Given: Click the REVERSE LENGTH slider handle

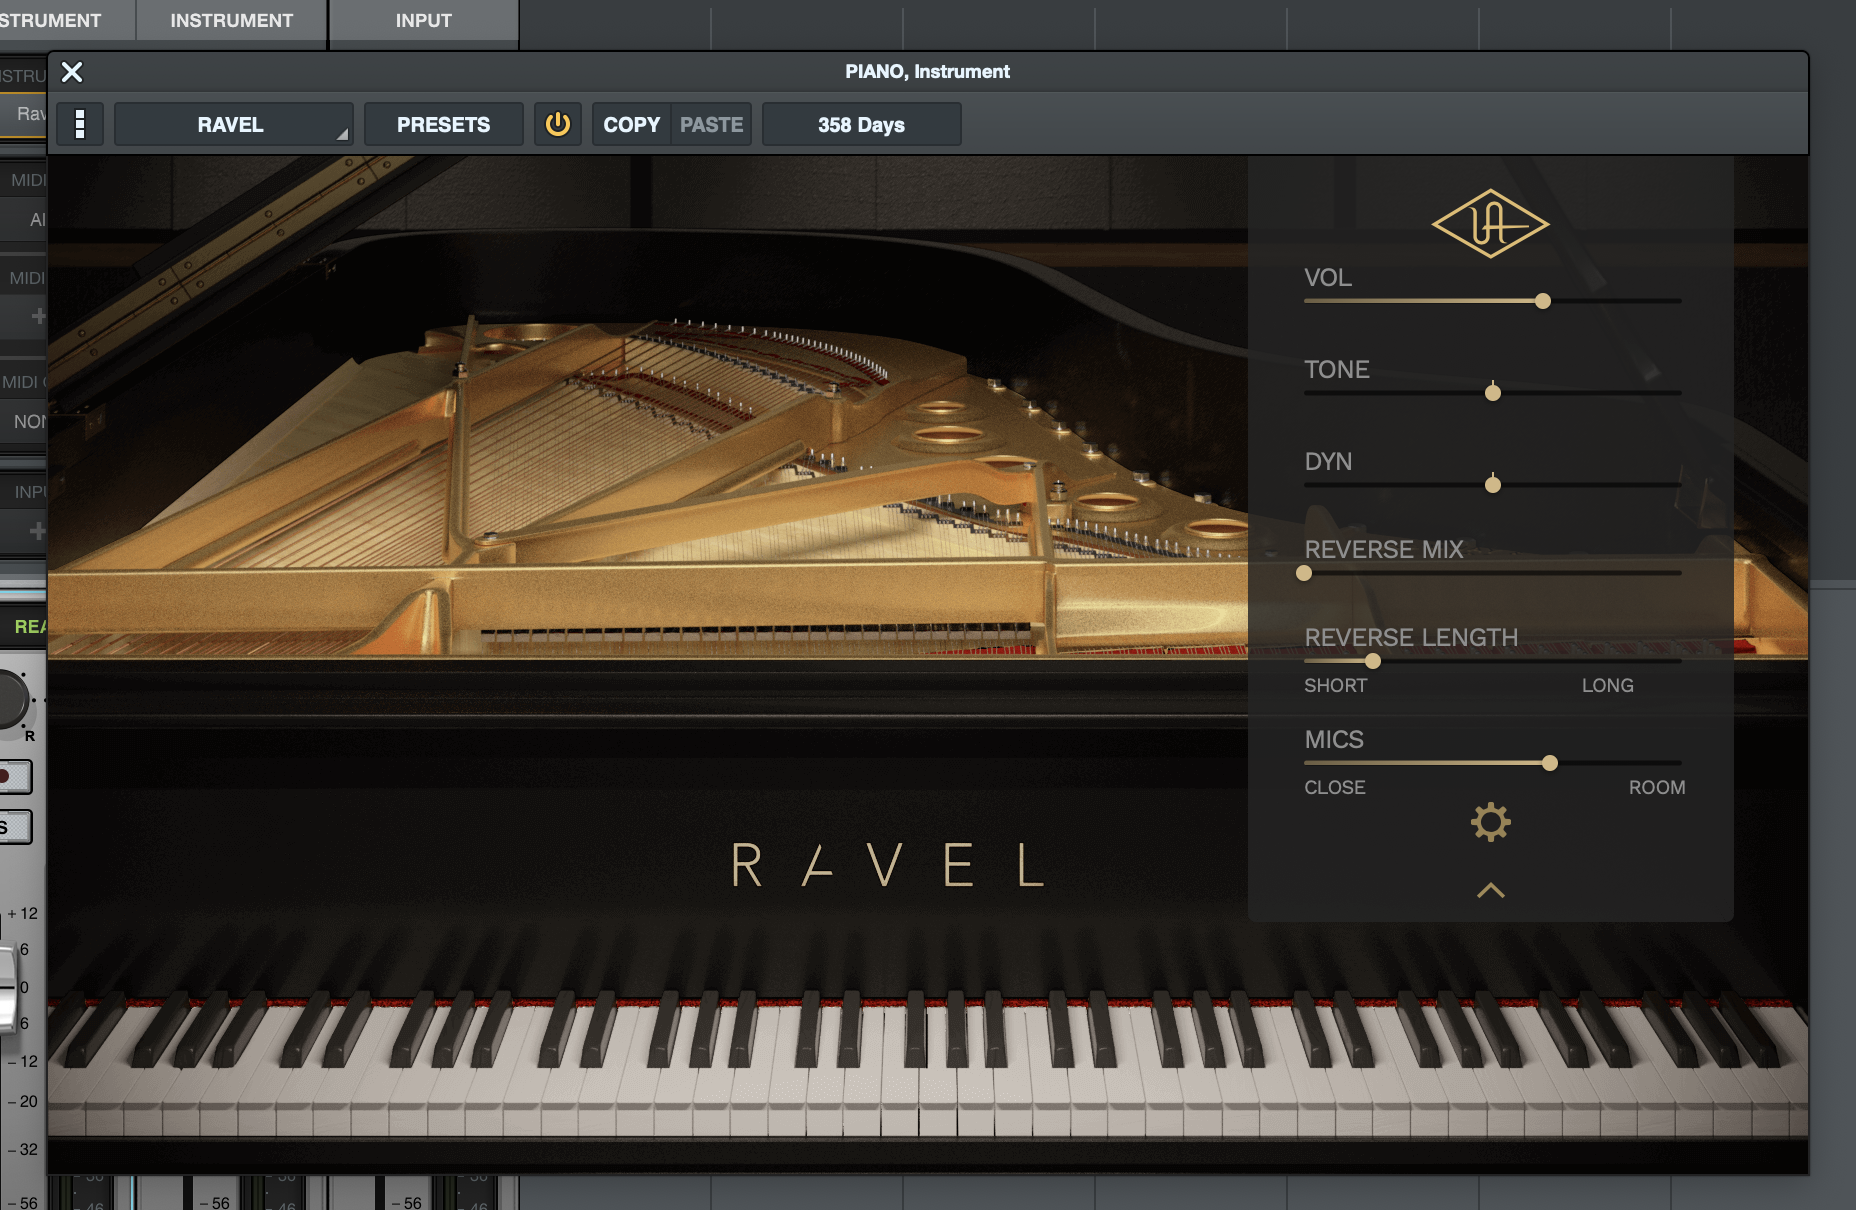Looking at the screenshot, I should click(x=1373, y=661).
